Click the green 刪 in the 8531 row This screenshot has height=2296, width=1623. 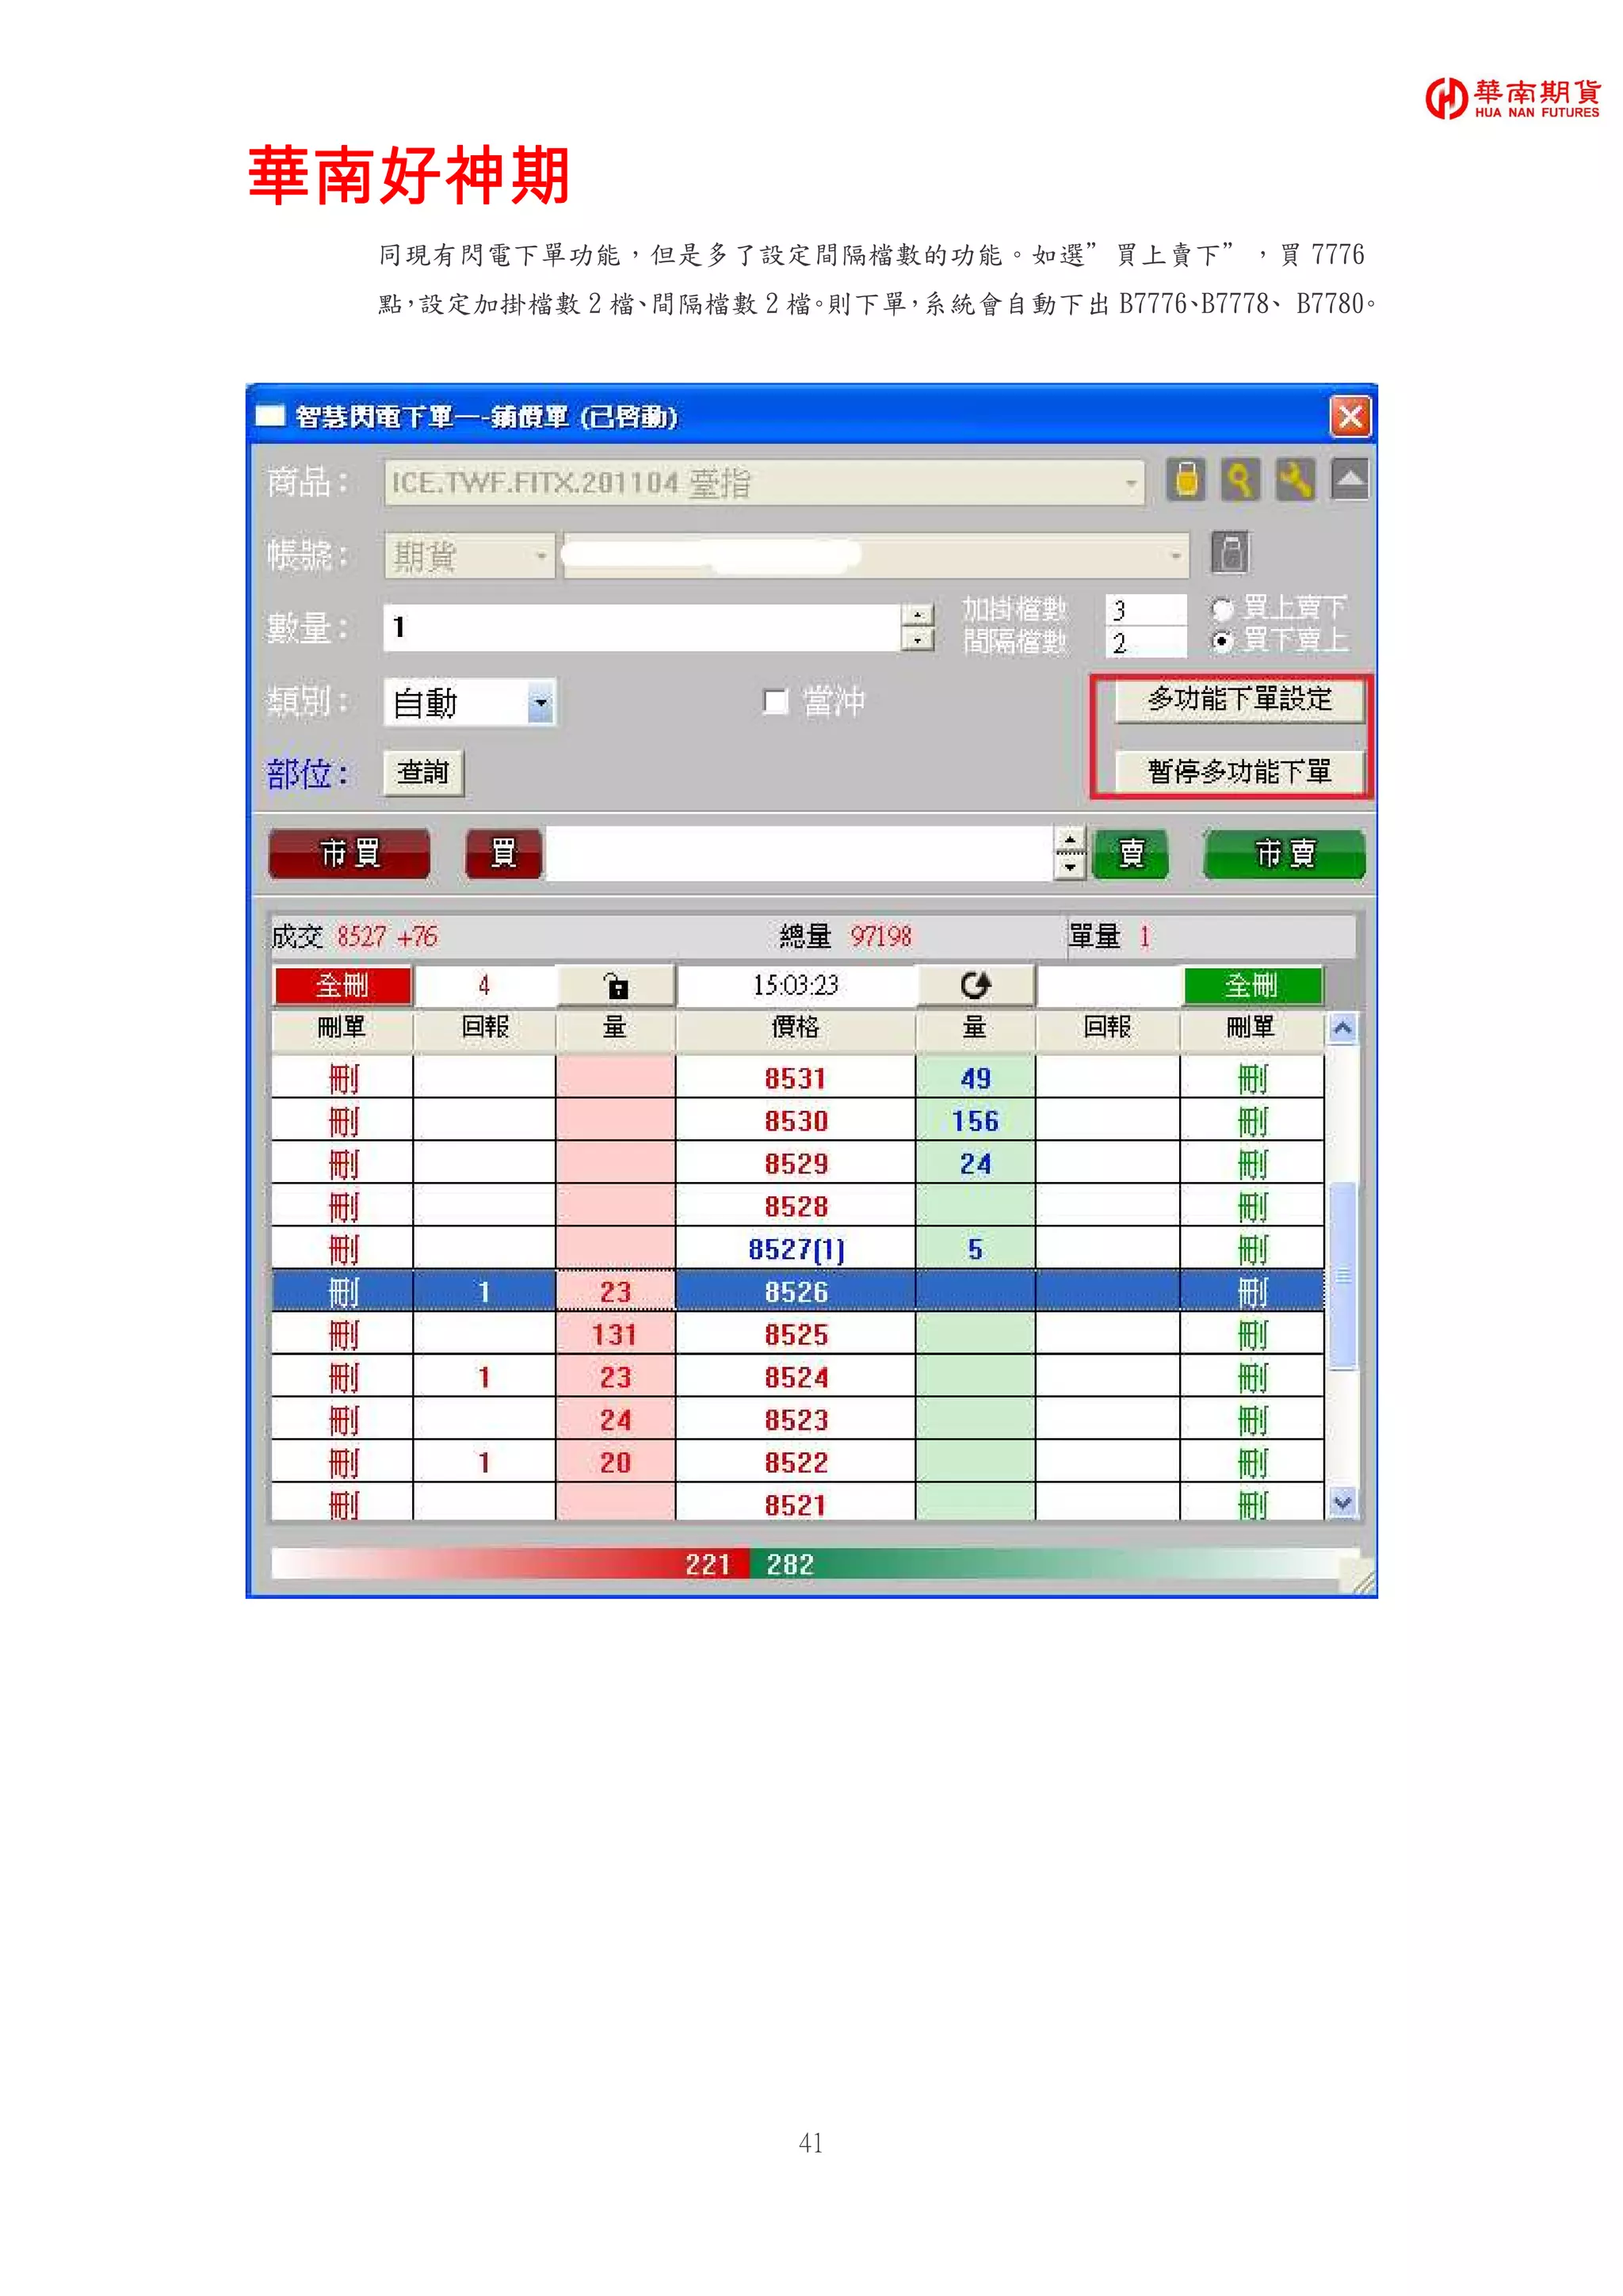coord(1251,1079)
